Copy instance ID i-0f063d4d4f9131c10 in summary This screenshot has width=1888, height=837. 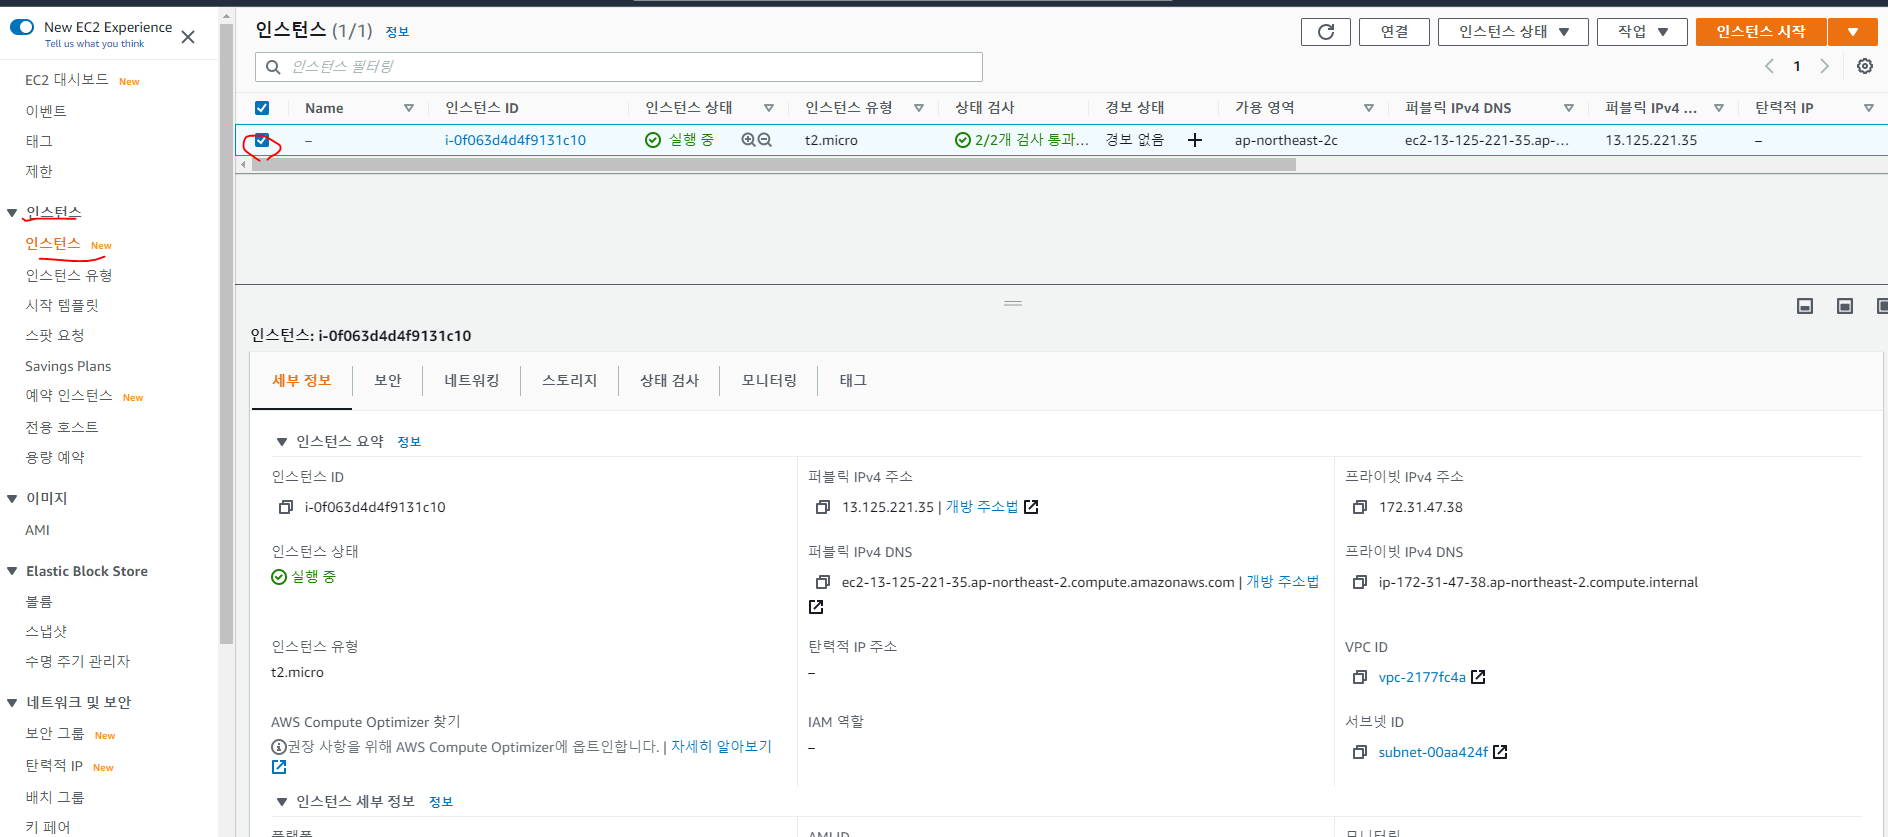click(x=286, y=507)
